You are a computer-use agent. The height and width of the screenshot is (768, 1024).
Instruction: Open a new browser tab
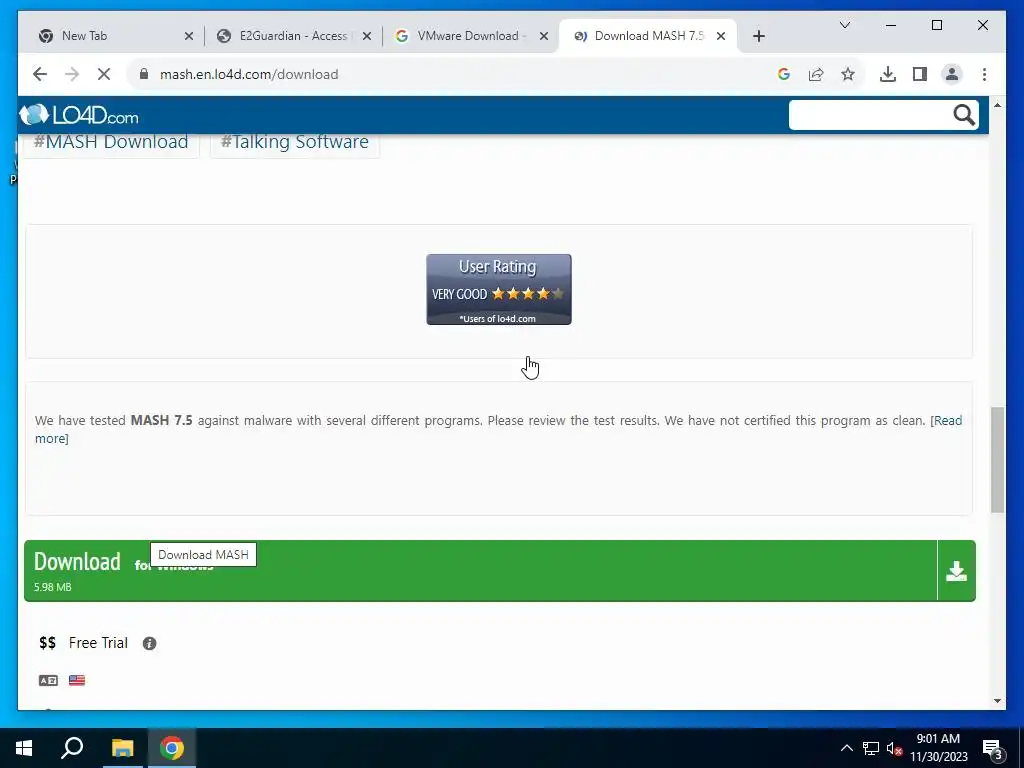(x=758, y=36)
